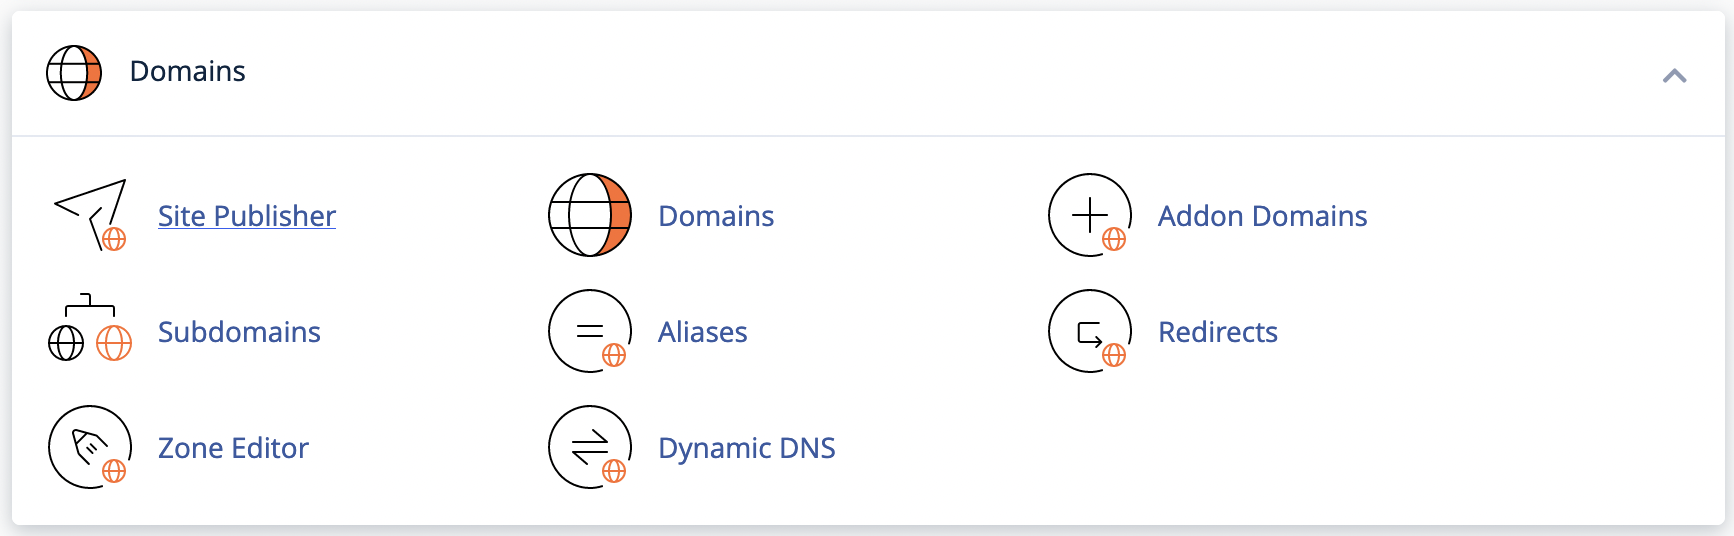Viewport: 1734px width, 536px height.
Task: Open the Domains text link
Action: click(716, 216)
